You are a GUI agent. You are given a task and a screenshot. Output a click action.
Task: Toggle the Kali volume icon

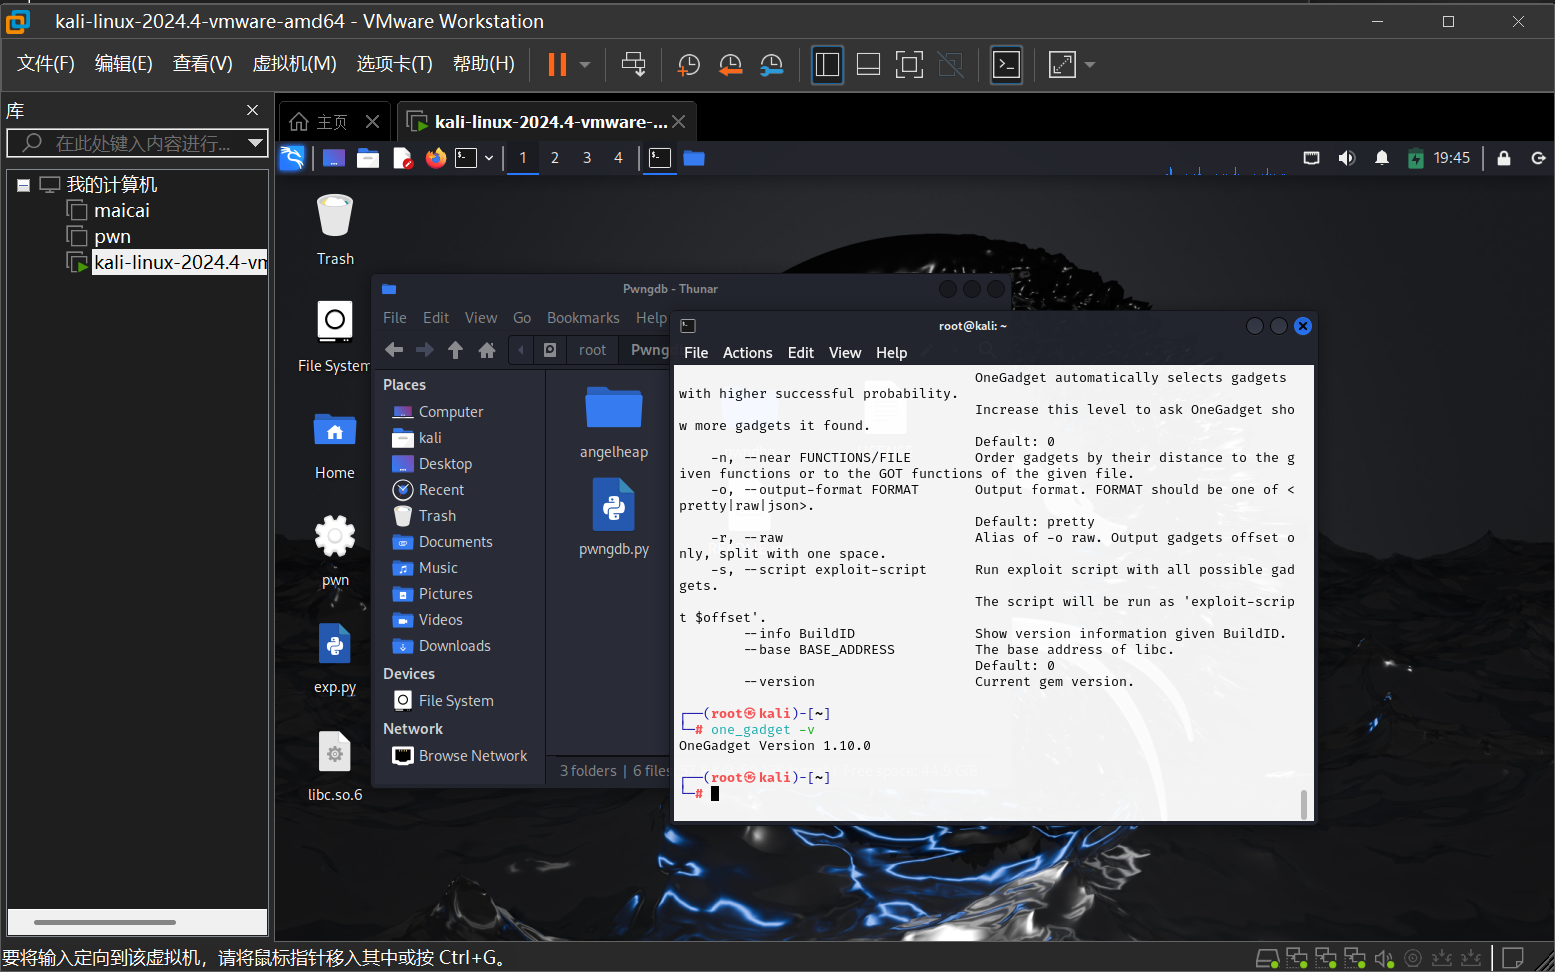click(x=1347, y=158)
